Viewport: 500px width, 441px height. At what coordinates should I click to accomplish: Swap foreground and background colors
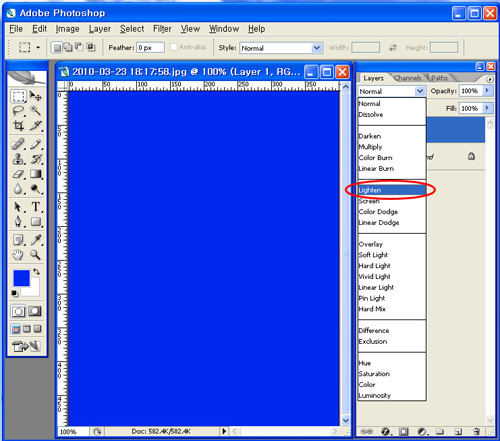[x=36, y=272]
